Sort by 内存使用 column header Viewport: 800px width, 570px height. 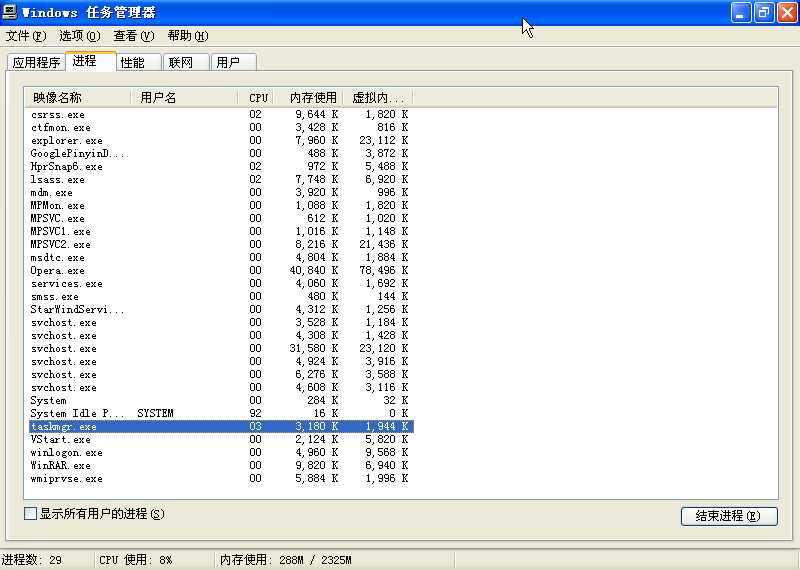[309, 97]
